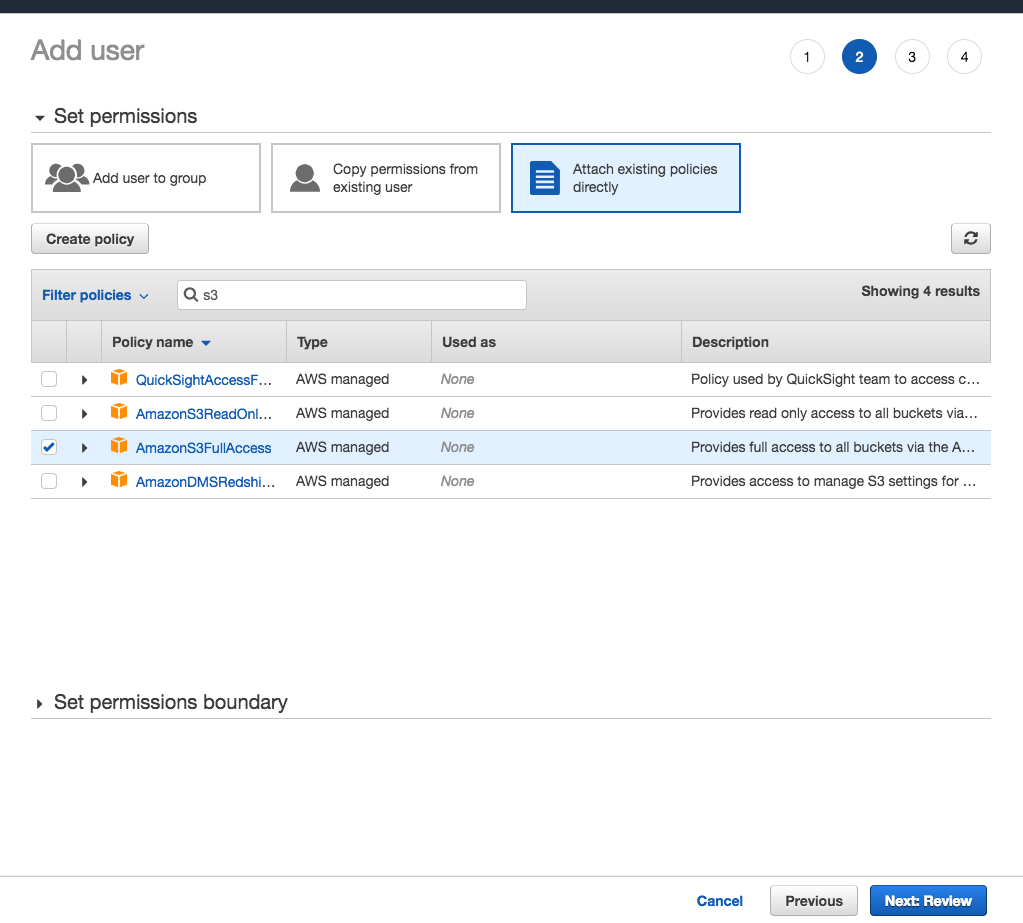Open the Filter policies dropdown
Screen dimensions: 1023x923
pyautogui.click(x=95, y=295)
